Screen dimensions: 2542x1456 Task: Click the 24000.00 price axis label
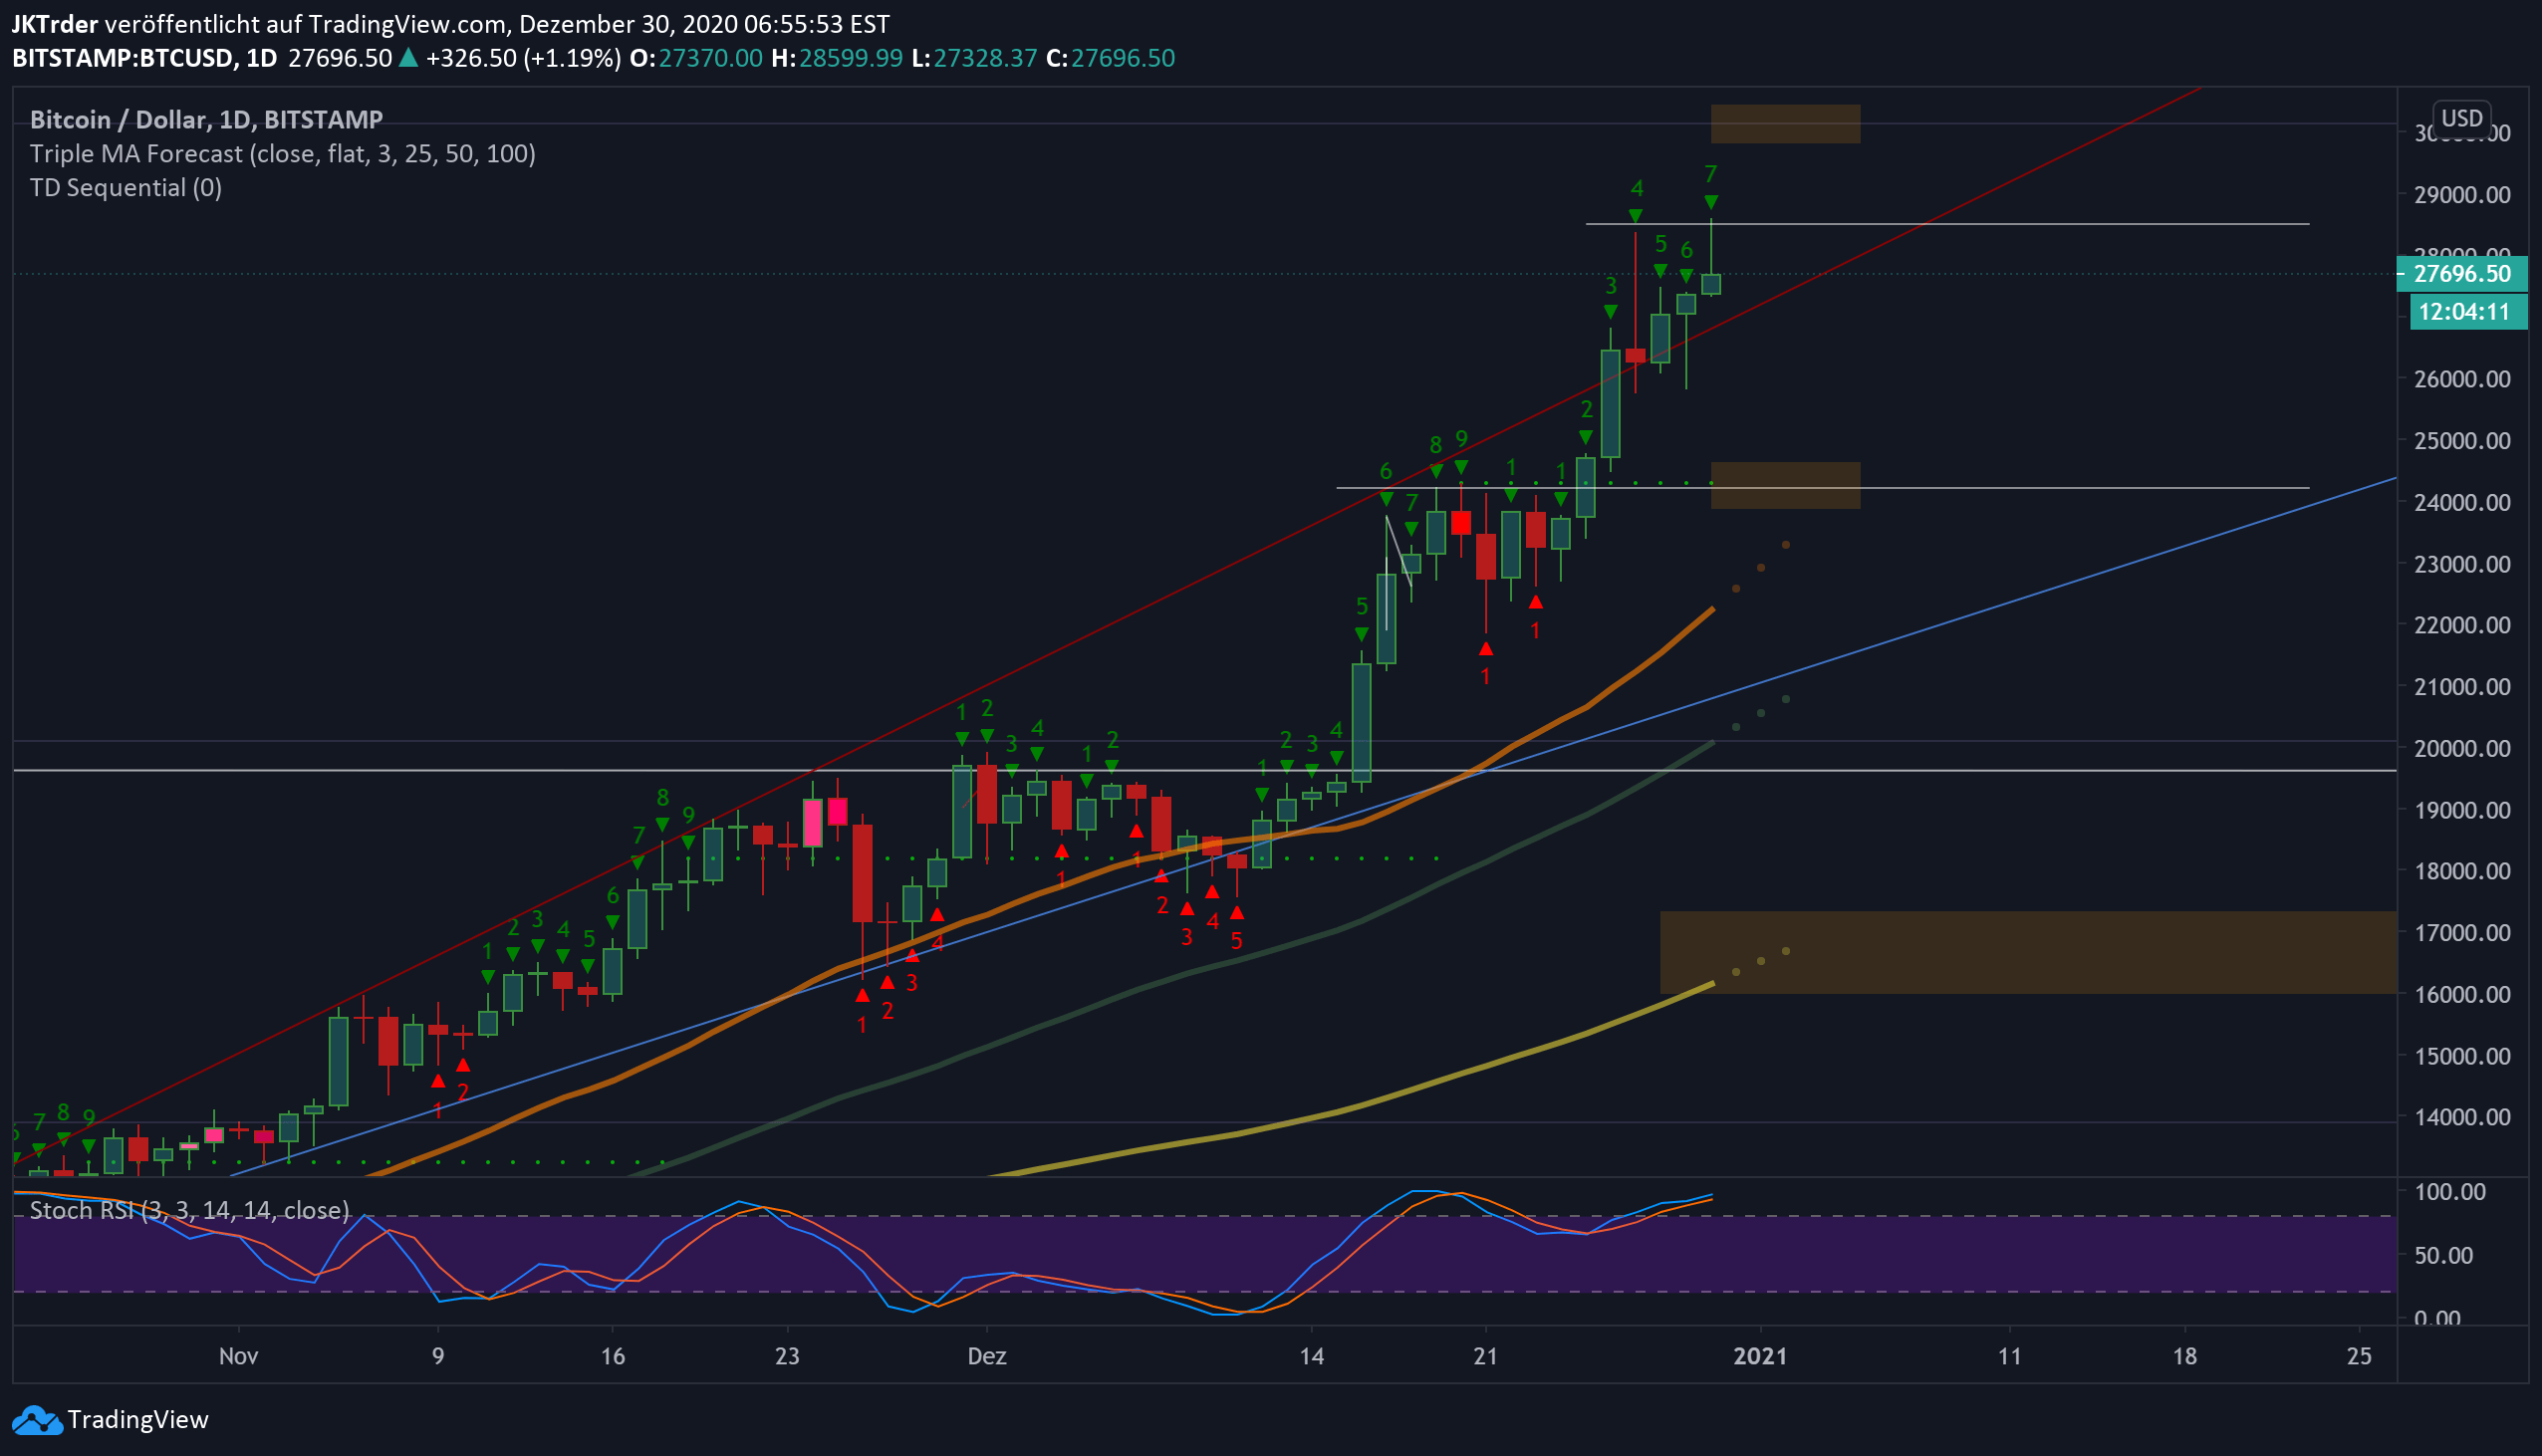[x=2462, y=503]
